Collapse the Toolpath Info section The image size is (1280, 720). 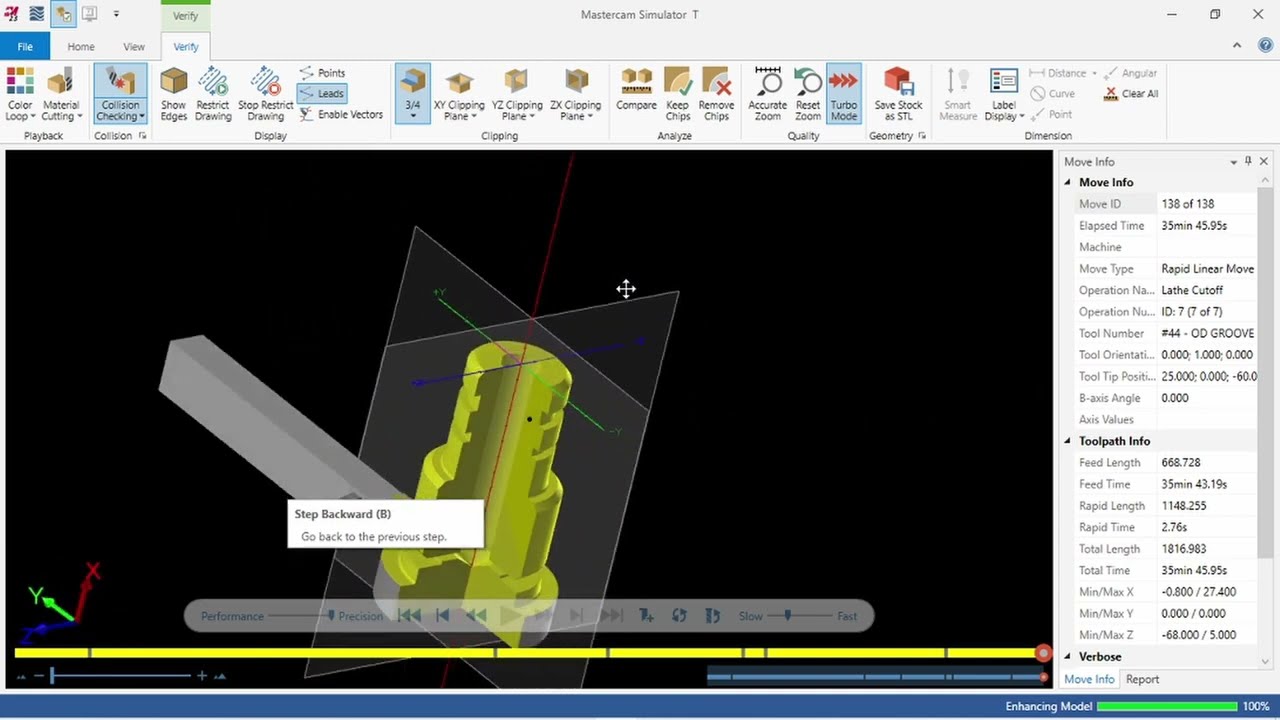pyautogui.click(x=1067, y=441)
